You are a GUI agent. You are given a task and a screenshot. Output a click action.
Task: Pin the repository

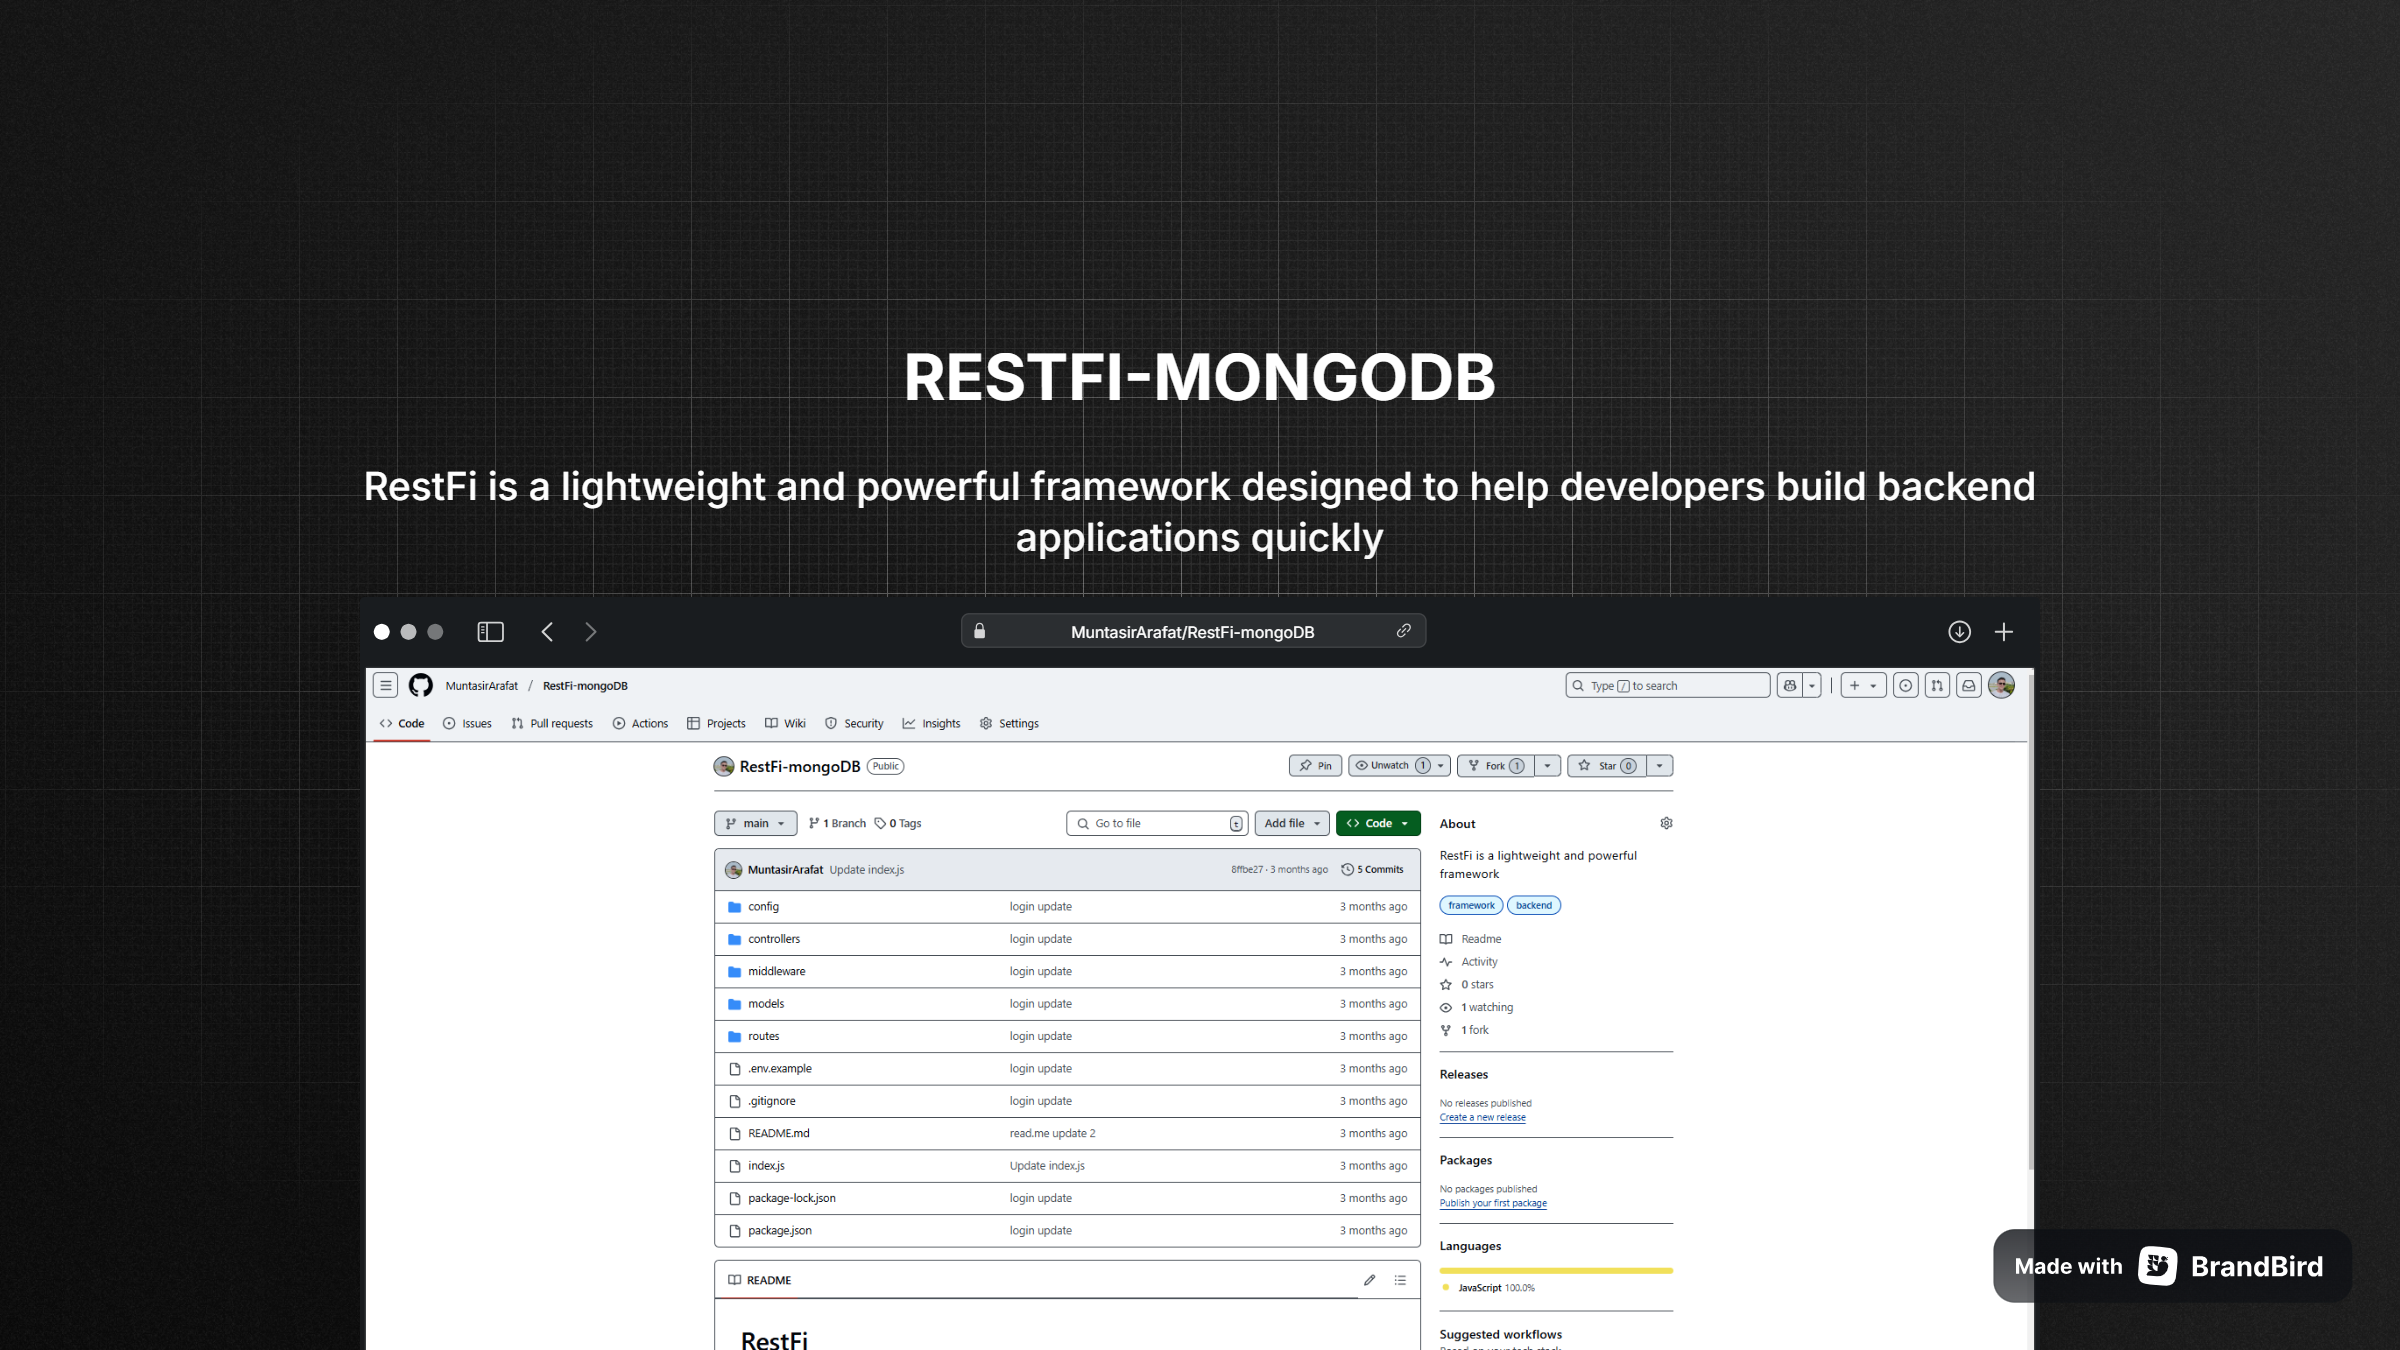1315,766
